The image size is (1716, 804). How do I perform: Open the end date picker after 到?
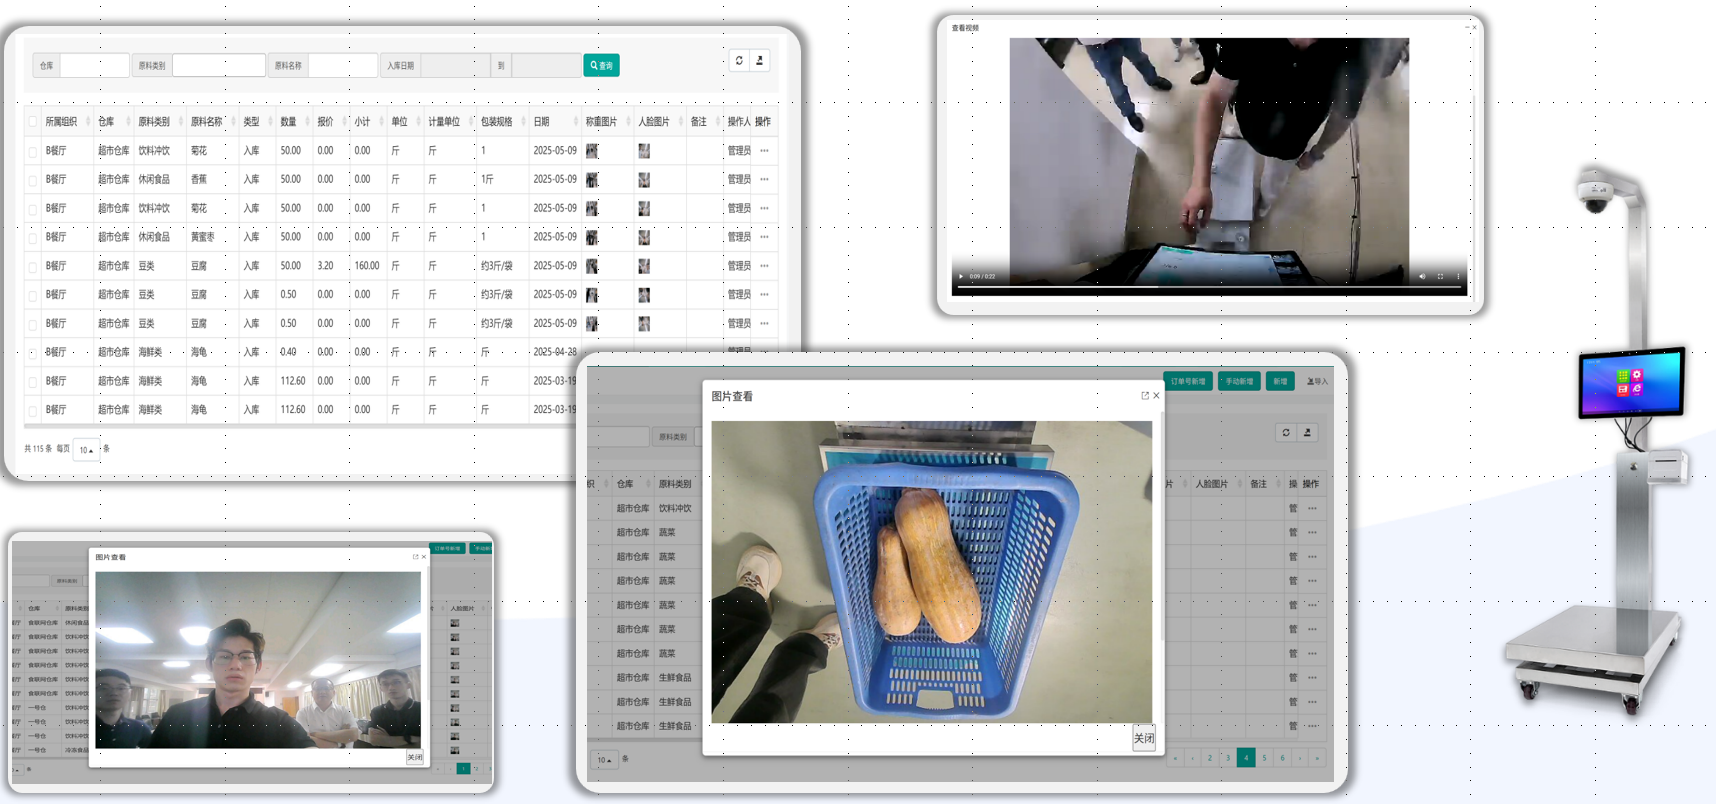pyautogui.click(x=546, y=66)
